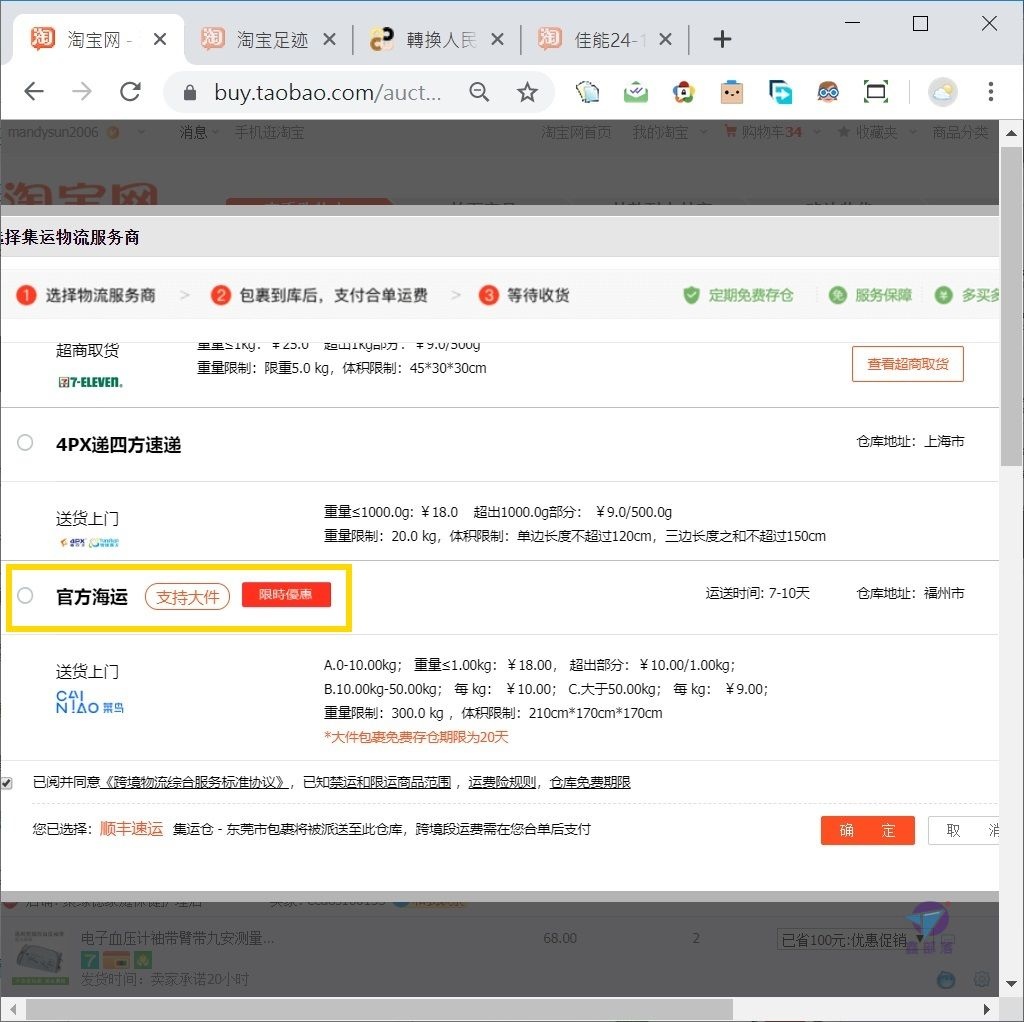Click the horizontal scrollbar thumb
The width and height of the screenshot is (1024, 1022).
(379, 1010)
